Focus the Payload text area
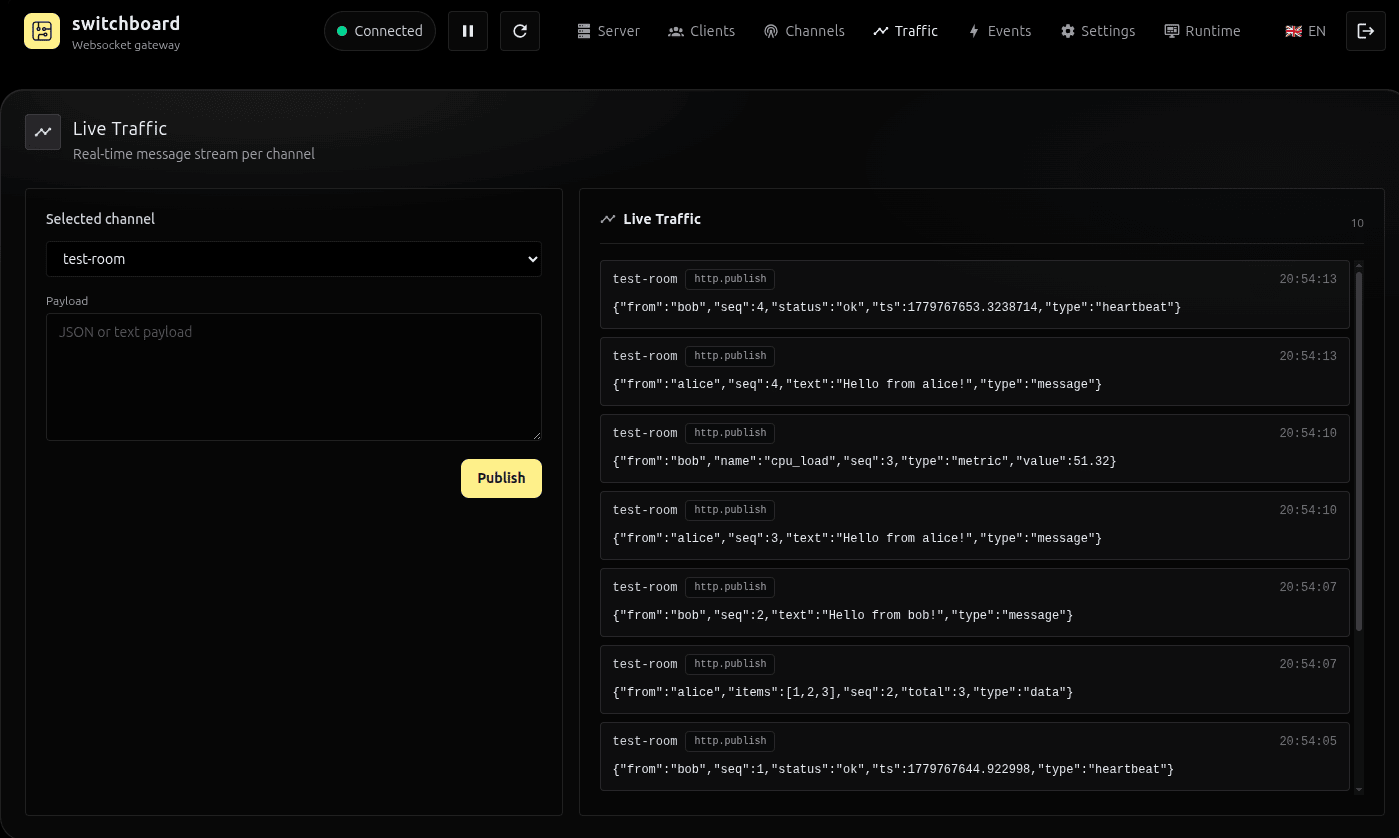This screenshot has width=1399, height=838. [294, 377]
